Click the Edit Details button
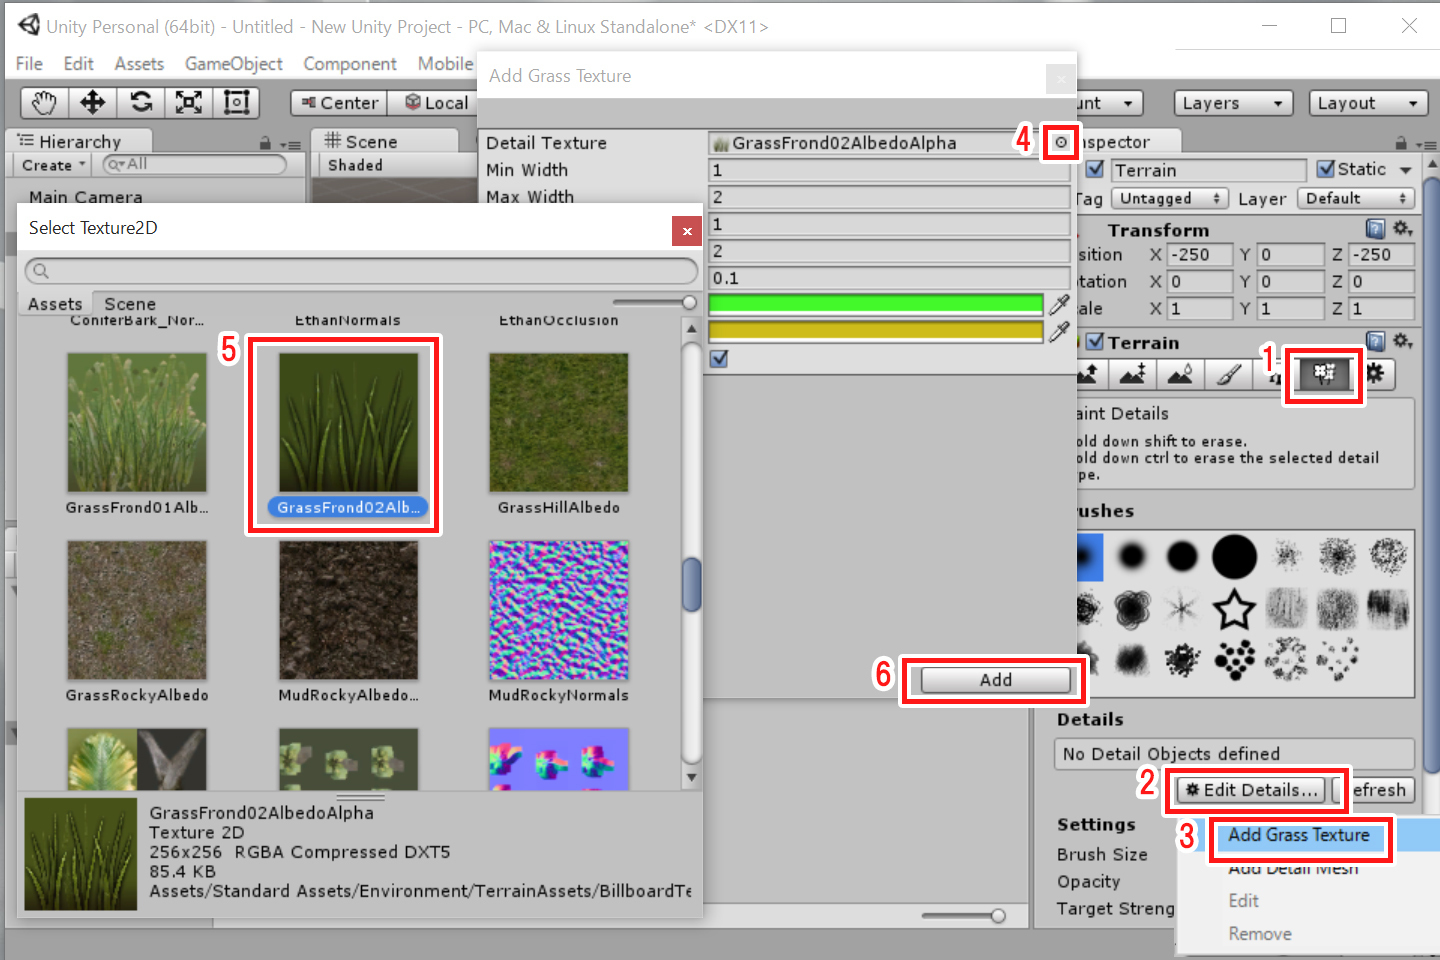 click(x=1251, y=790)
